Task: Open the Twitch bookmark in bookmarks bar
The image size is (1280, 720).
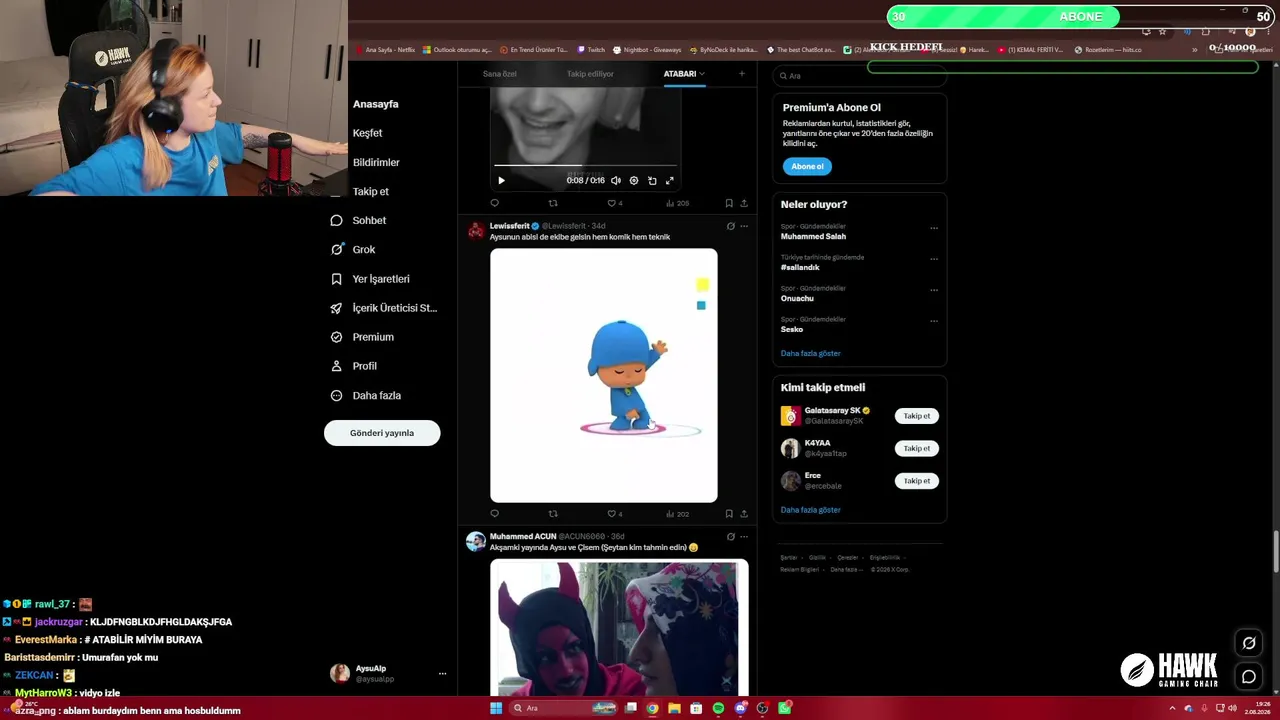Action: click(x=591, y=49)
